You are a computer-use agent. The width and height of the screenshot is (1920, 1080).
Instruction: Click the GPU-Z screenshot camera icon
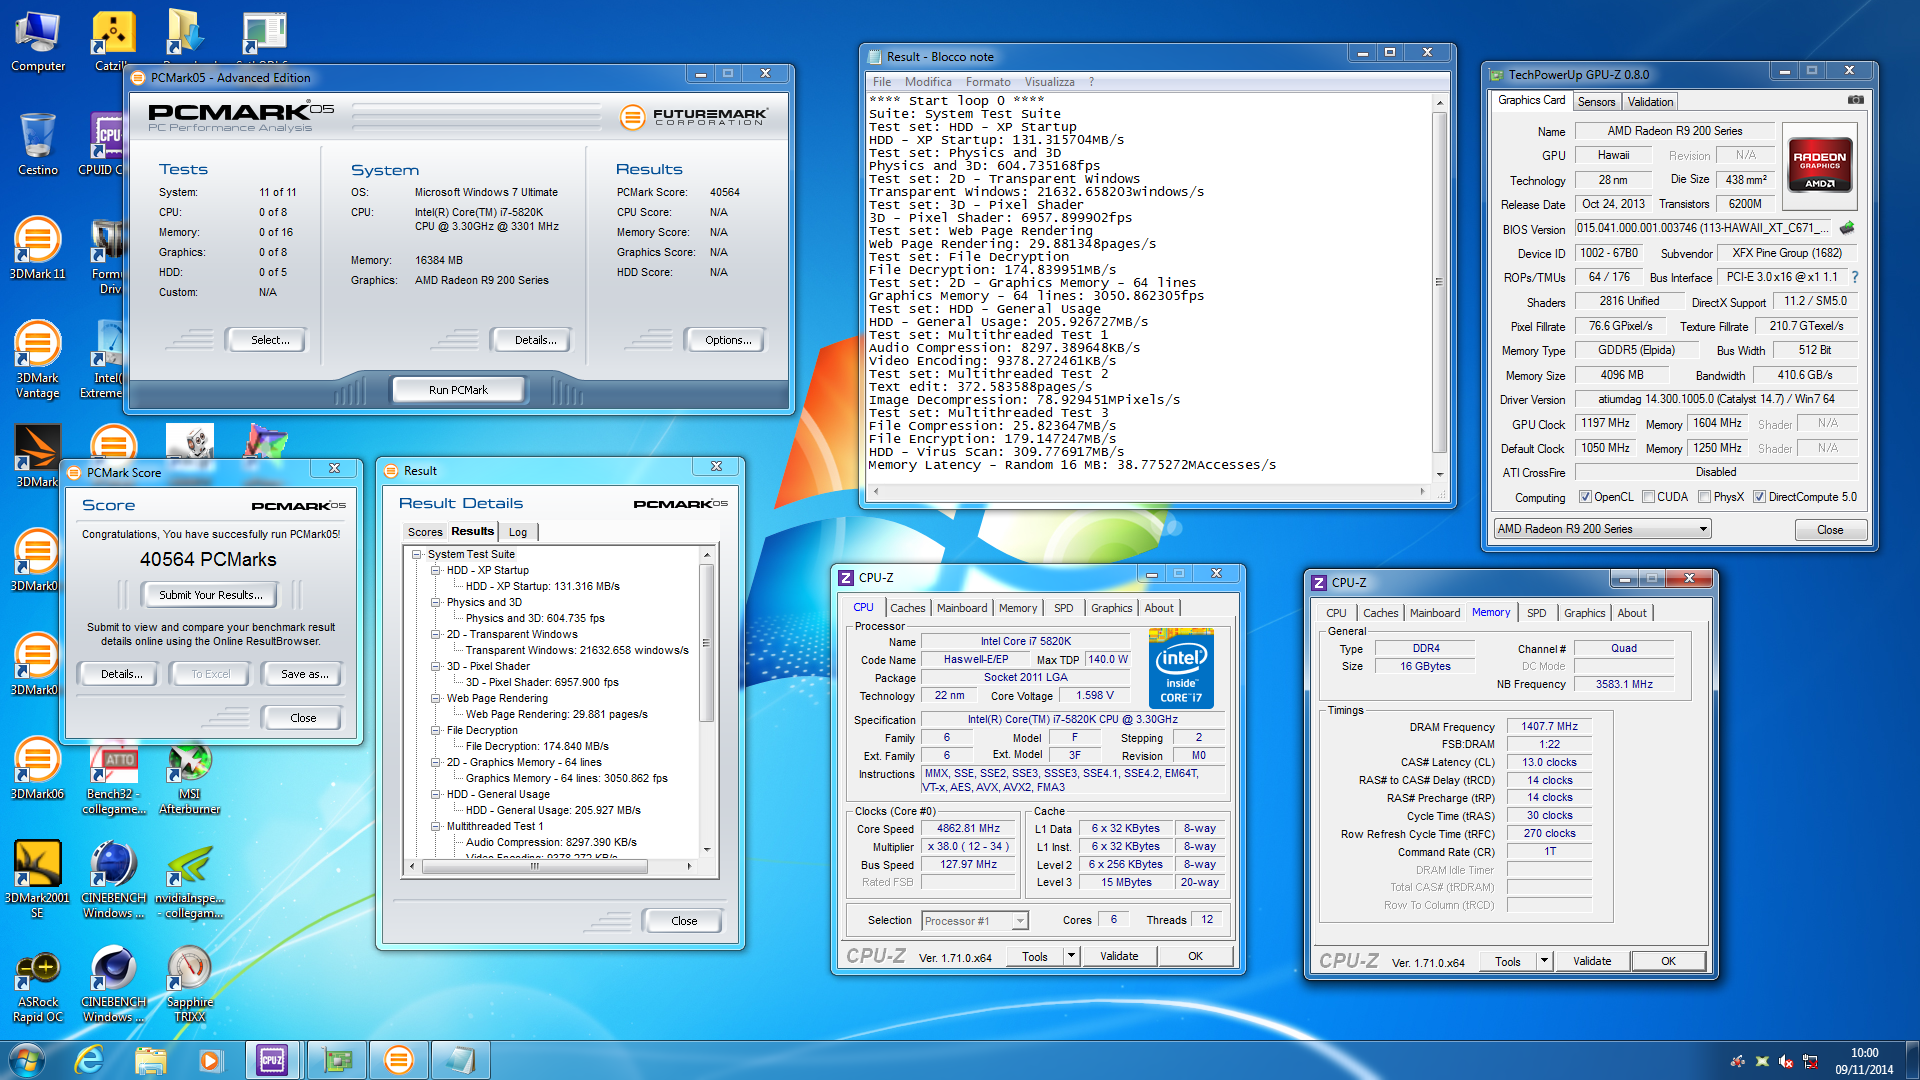1855,100
